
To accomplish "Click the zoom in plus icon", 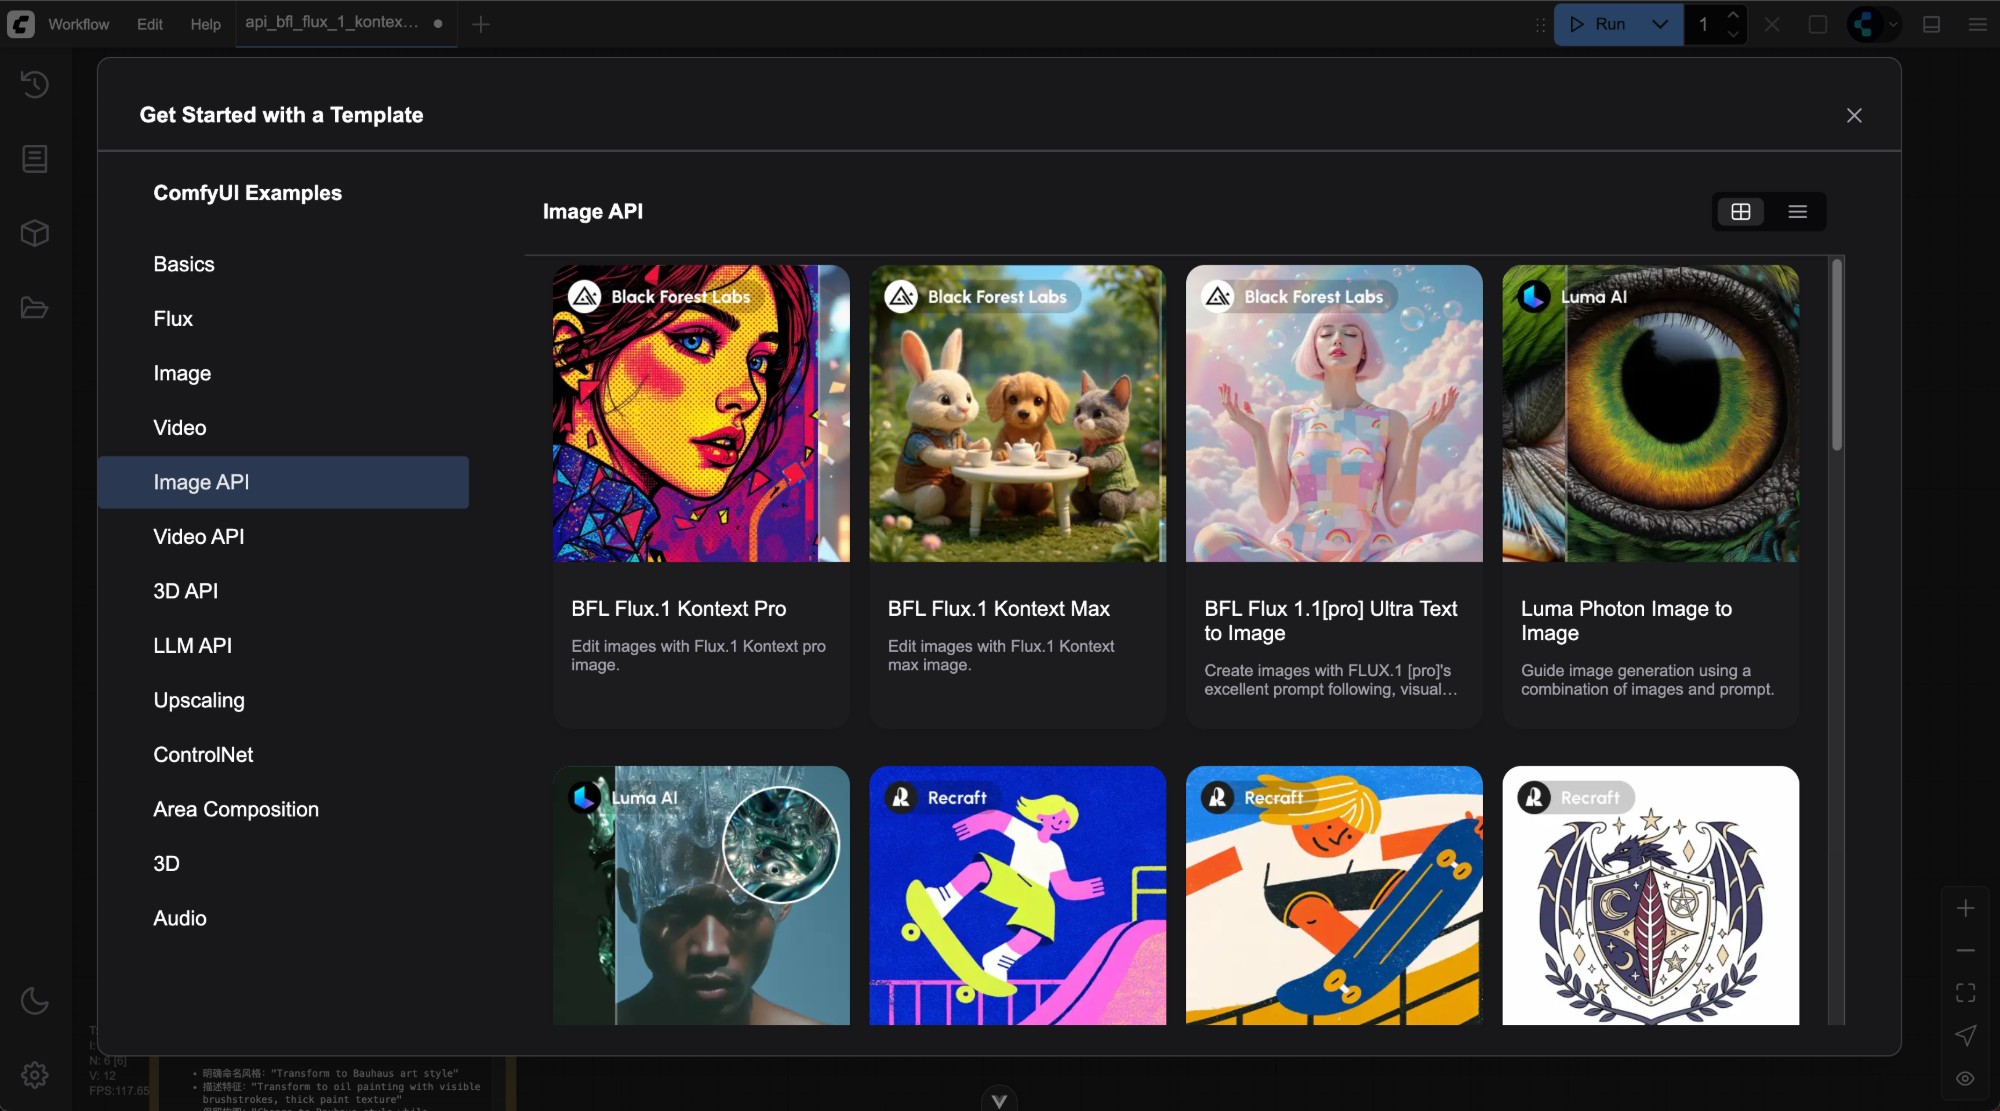I will click(x=1965, y=908).
